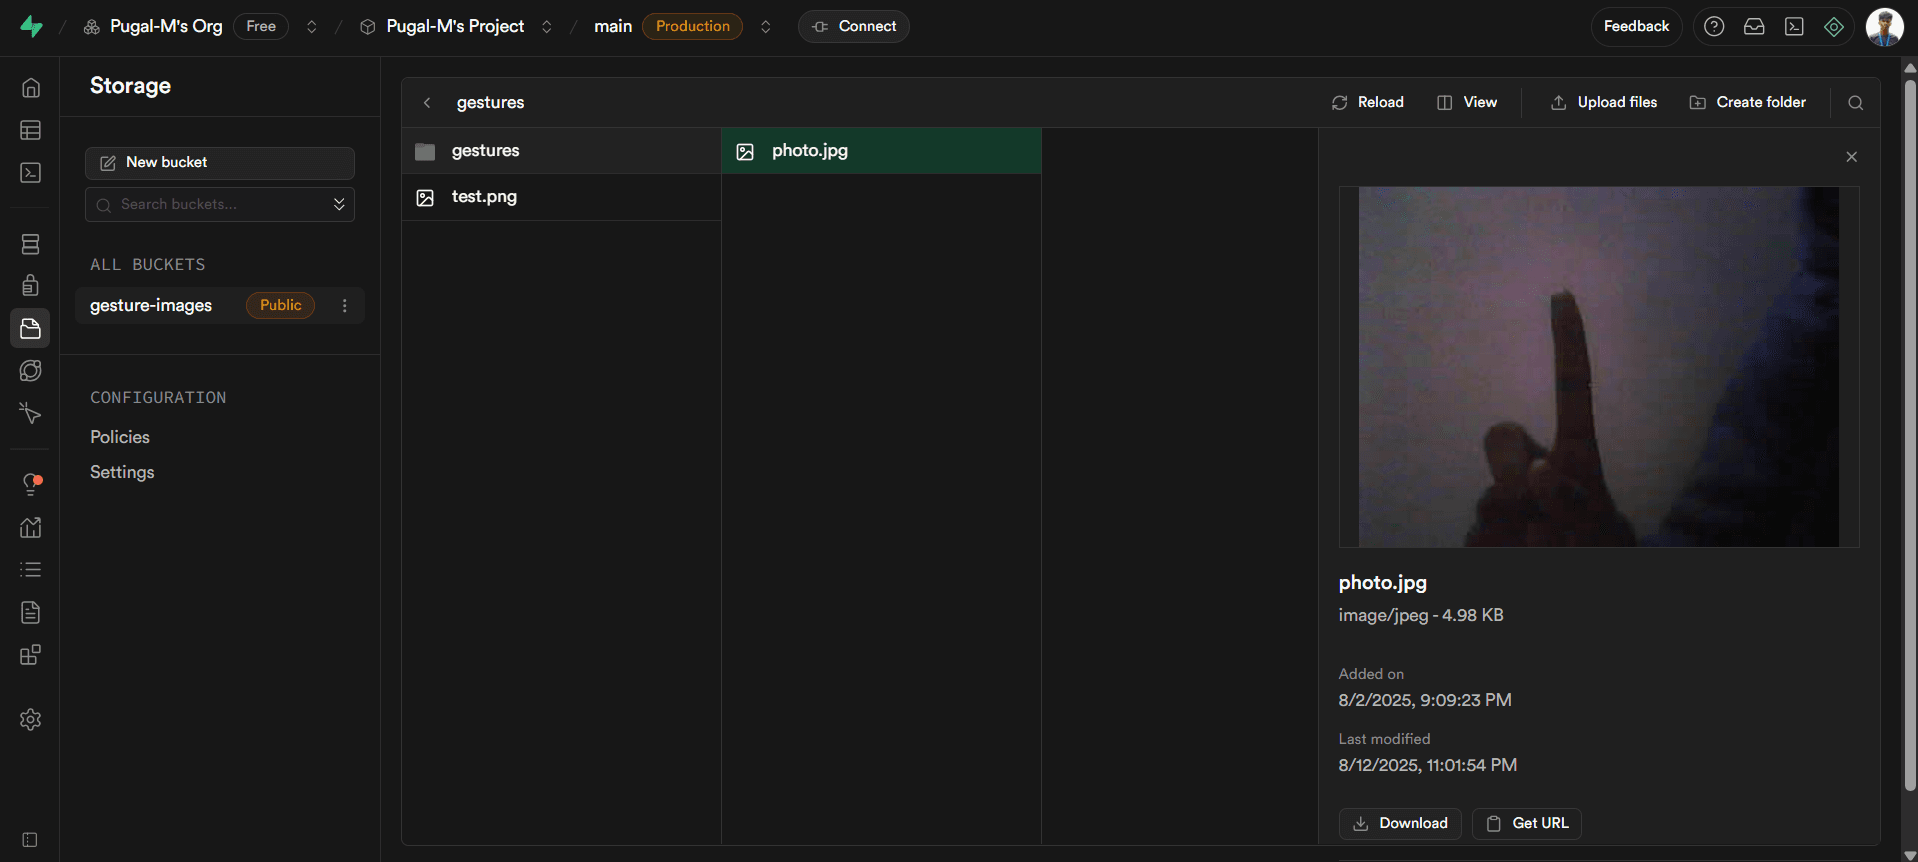Open the Advisors lightbulb icon

click(31, 485)
